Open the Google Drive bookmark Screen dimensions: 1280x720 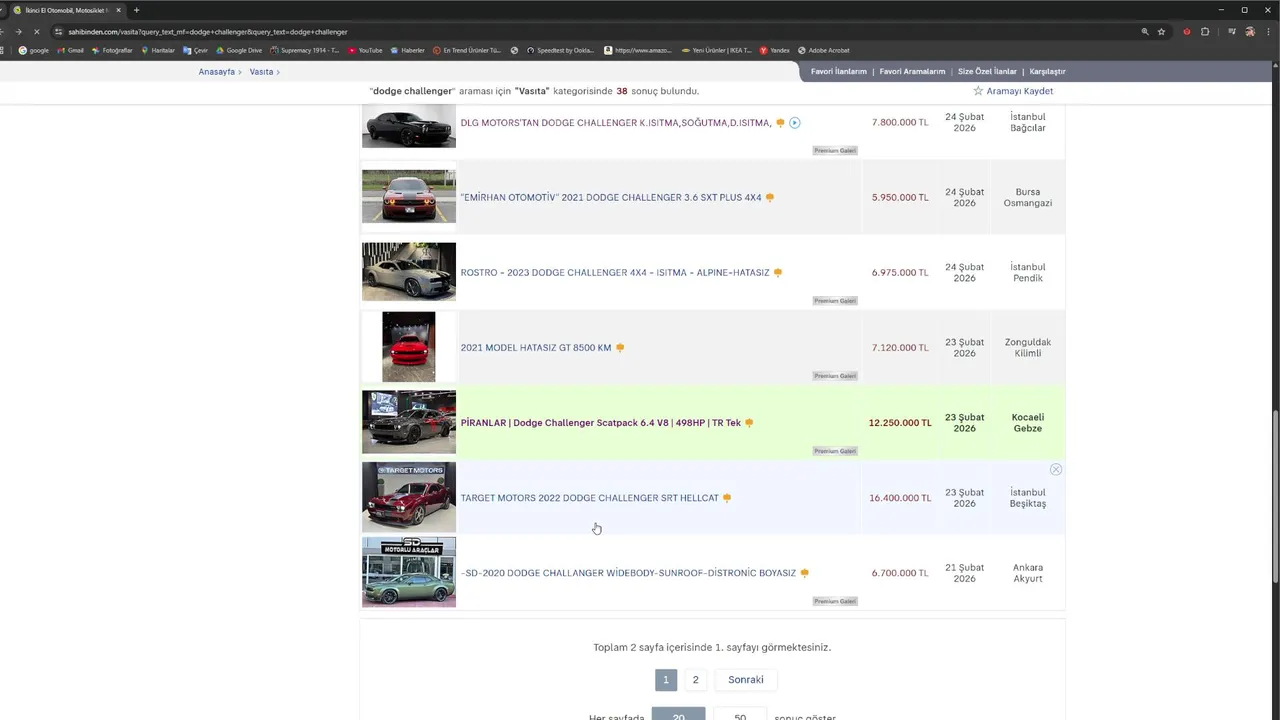239,50
